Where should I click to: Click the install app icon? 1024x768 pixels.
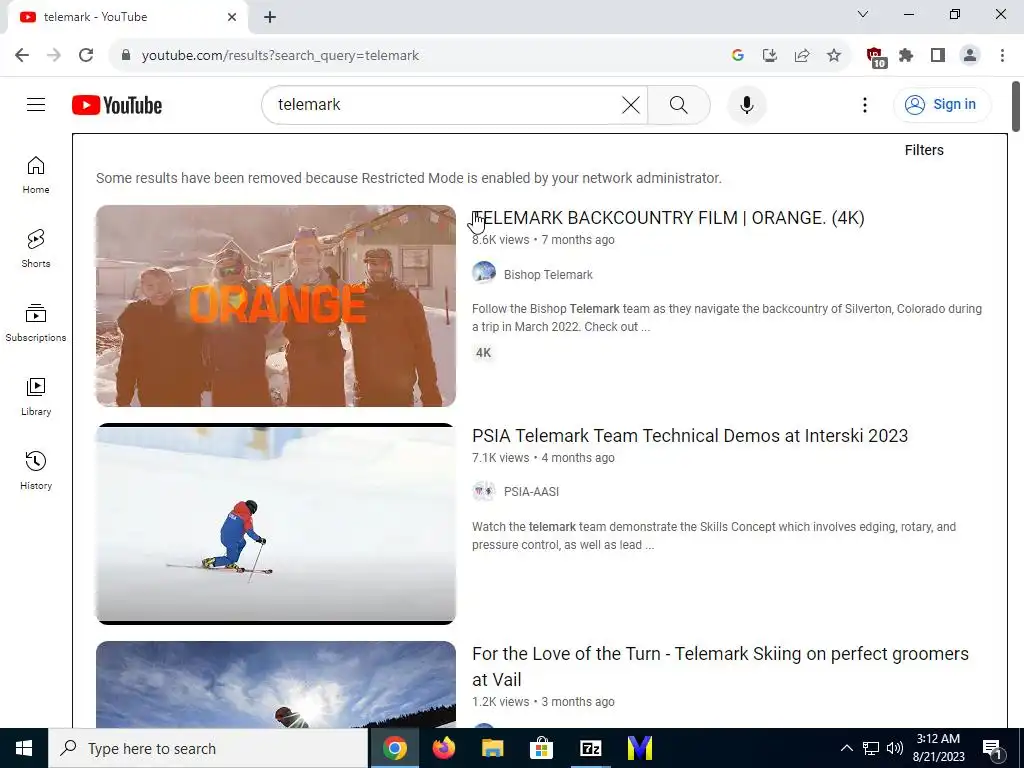coord(770,56)
